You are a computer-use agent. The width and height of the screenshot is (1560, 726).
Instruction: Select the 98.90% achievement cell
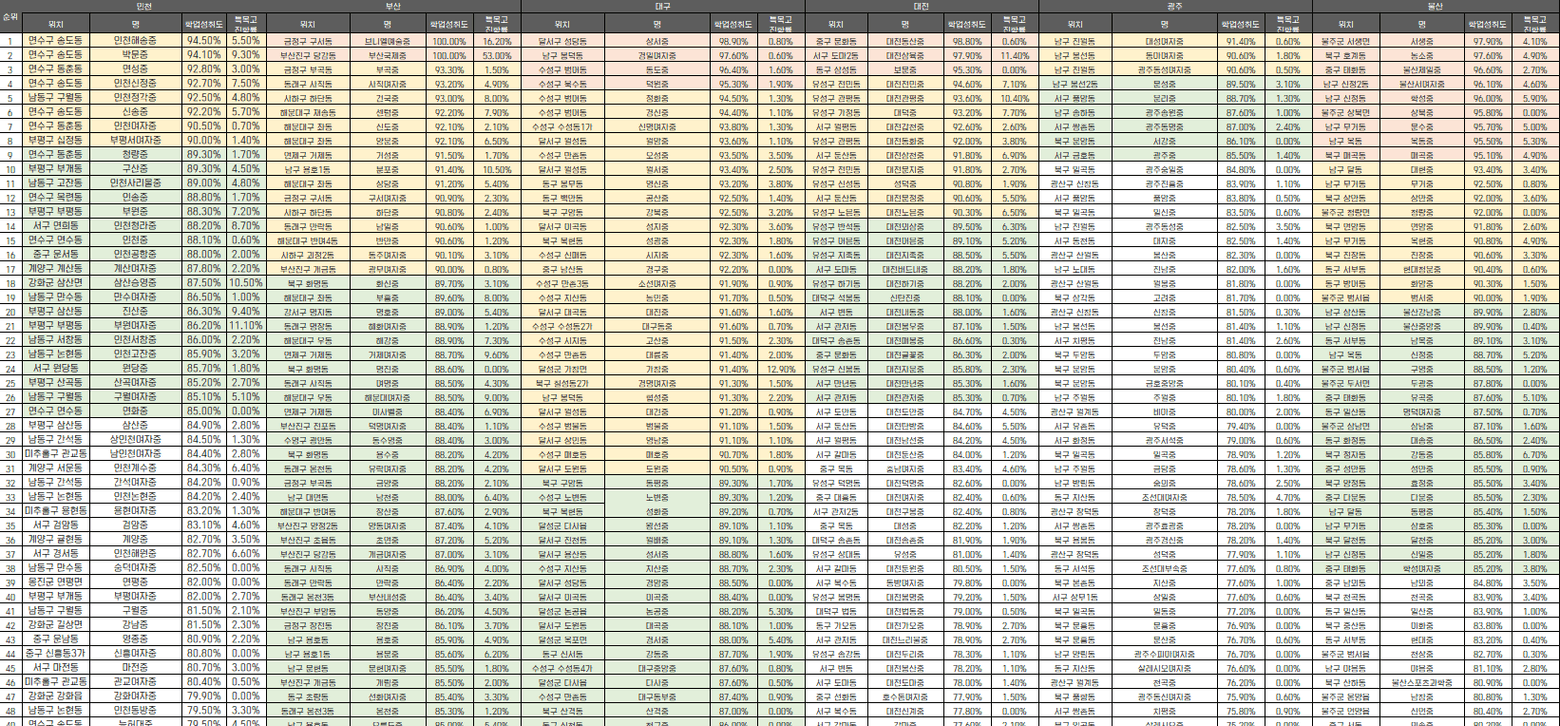point(733,41)
